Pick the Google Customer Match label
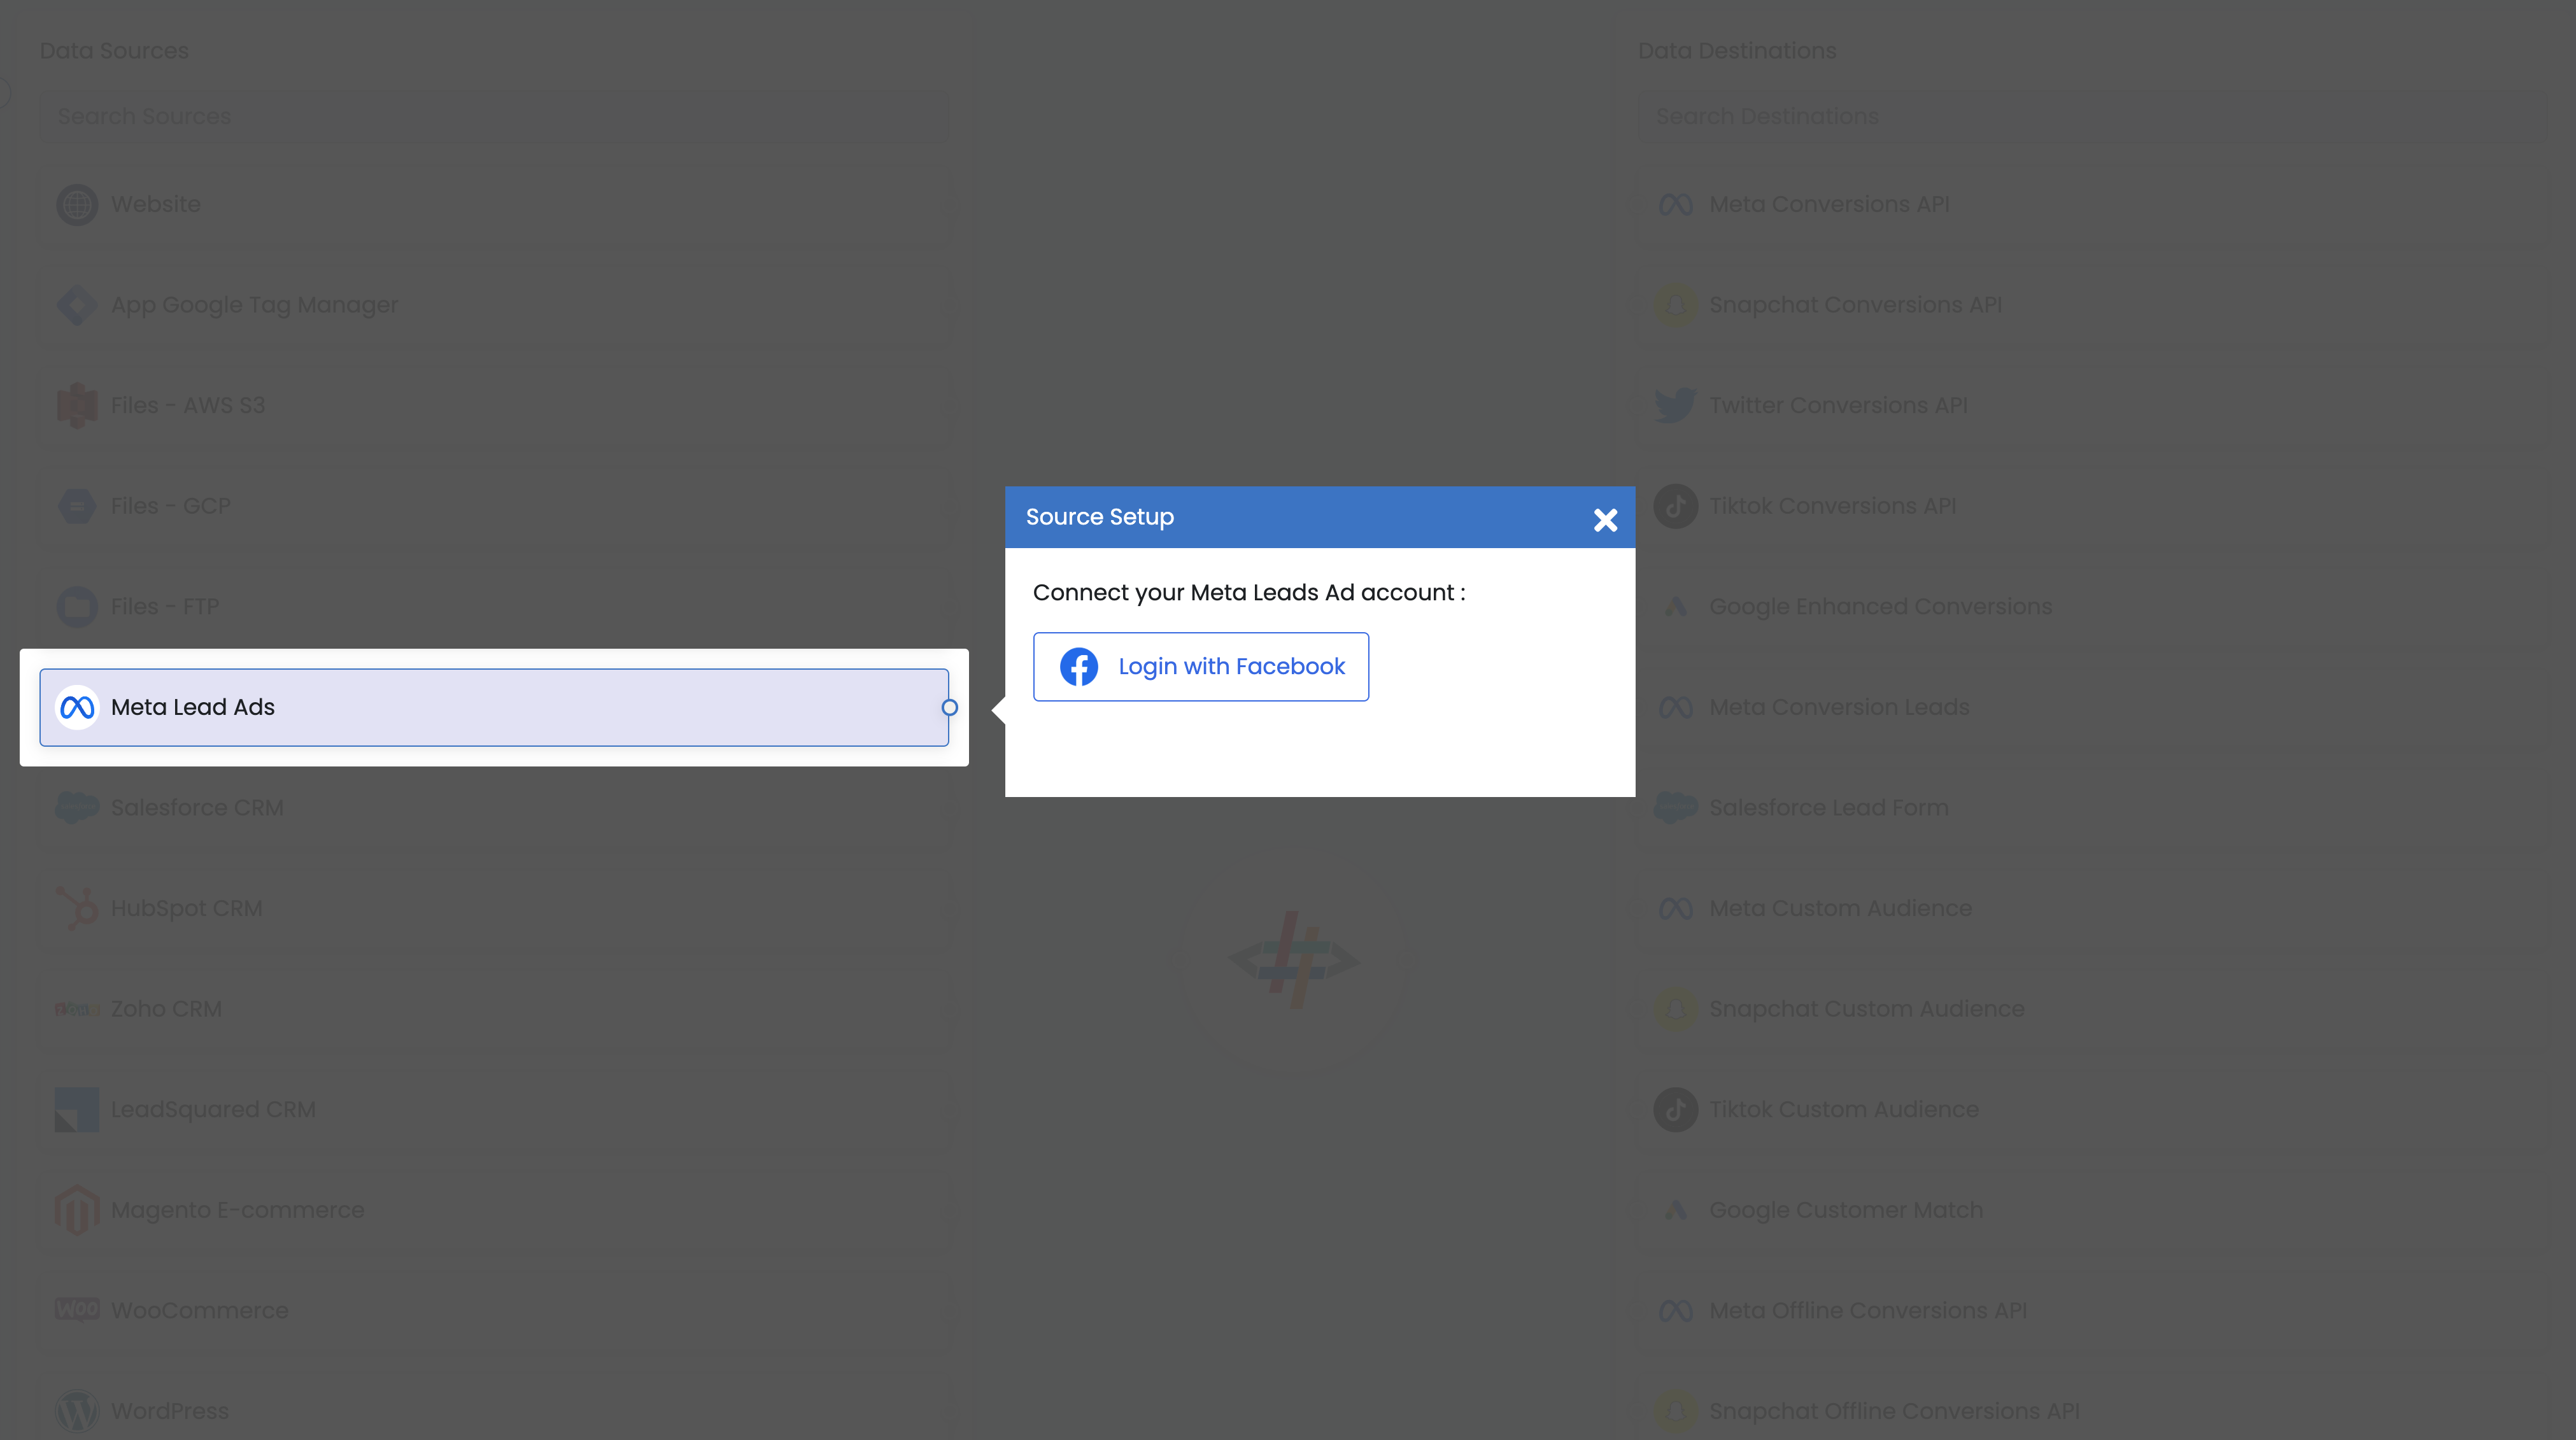 click(1846, 1210)
